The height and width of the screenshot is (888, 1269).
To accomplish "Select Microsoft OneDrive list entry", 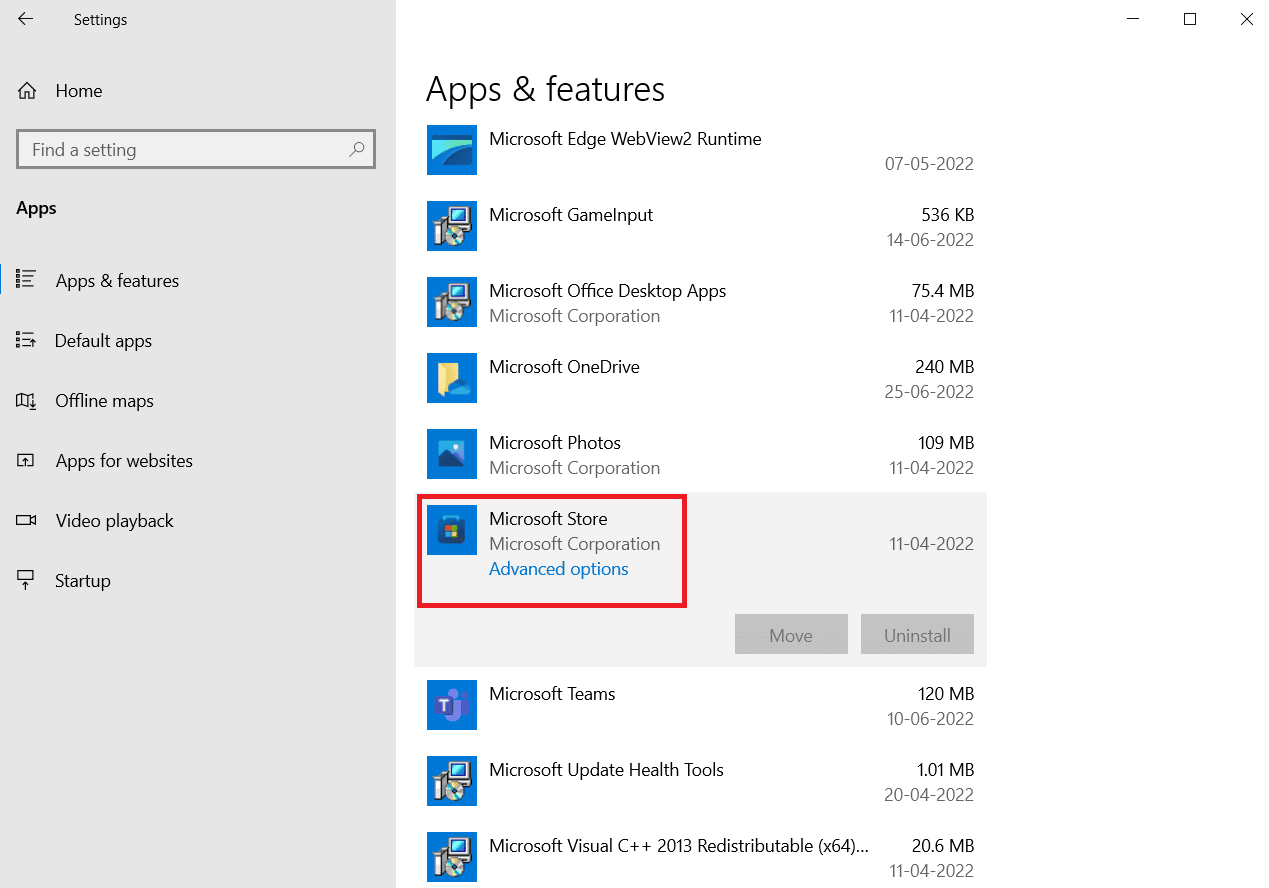I will pyautogui.click(x=700, y=378).
